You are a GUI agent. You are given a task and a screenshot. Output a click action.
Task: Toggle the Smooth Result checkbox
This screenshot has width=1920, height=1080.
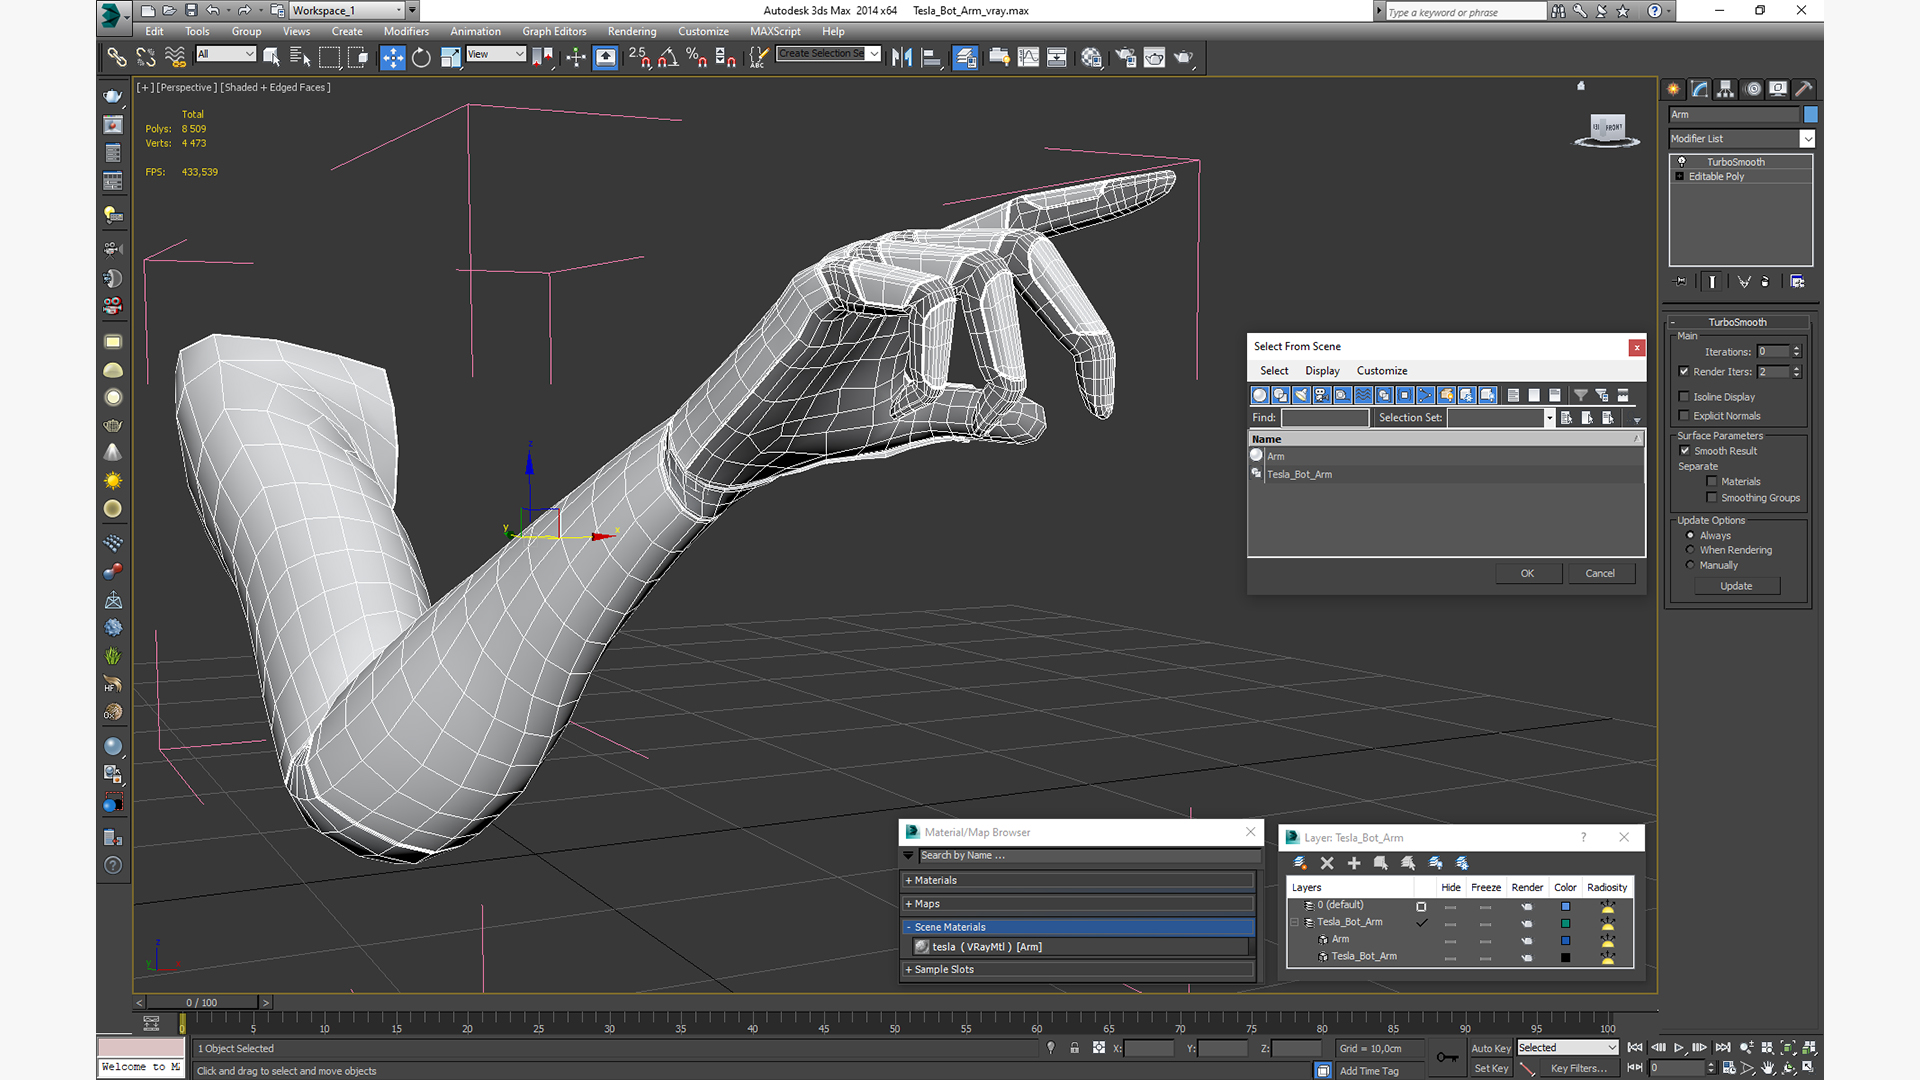1685,451
